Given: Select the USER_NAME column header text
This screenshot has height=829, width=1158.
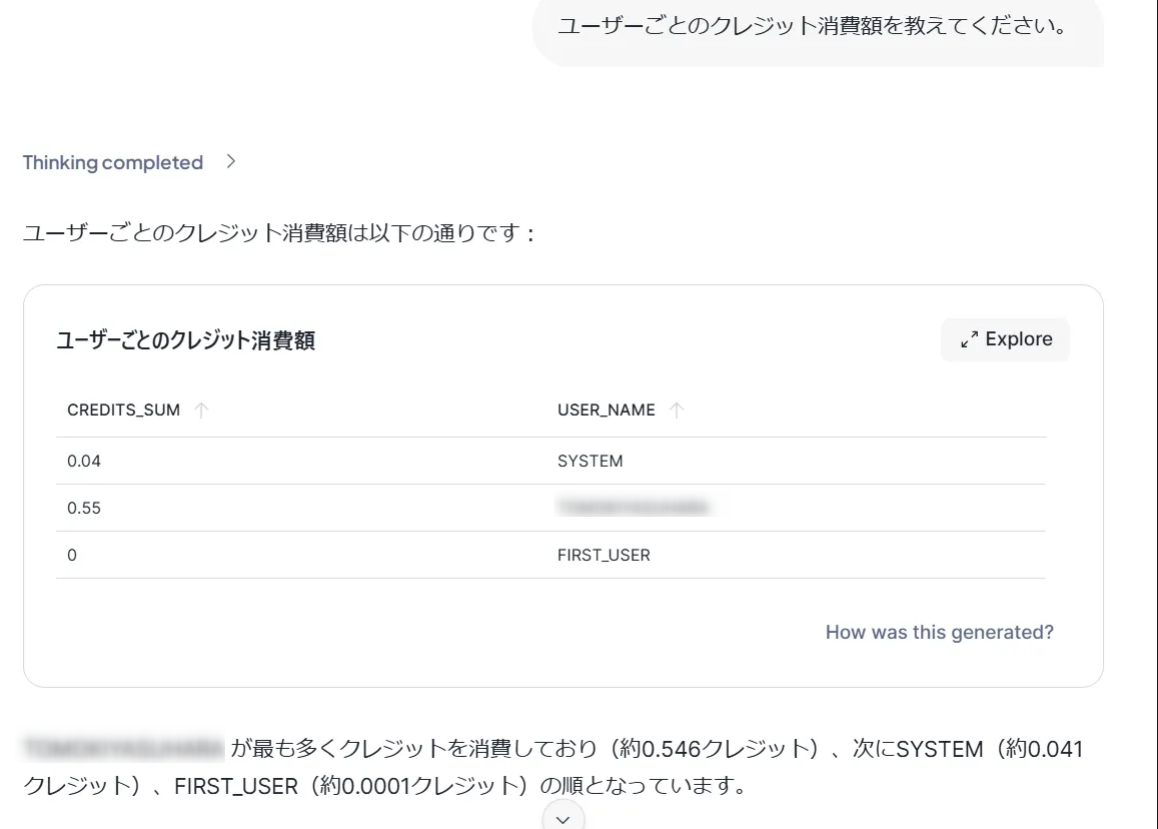Looking at the screenshot, I should [x=606, y=410].
